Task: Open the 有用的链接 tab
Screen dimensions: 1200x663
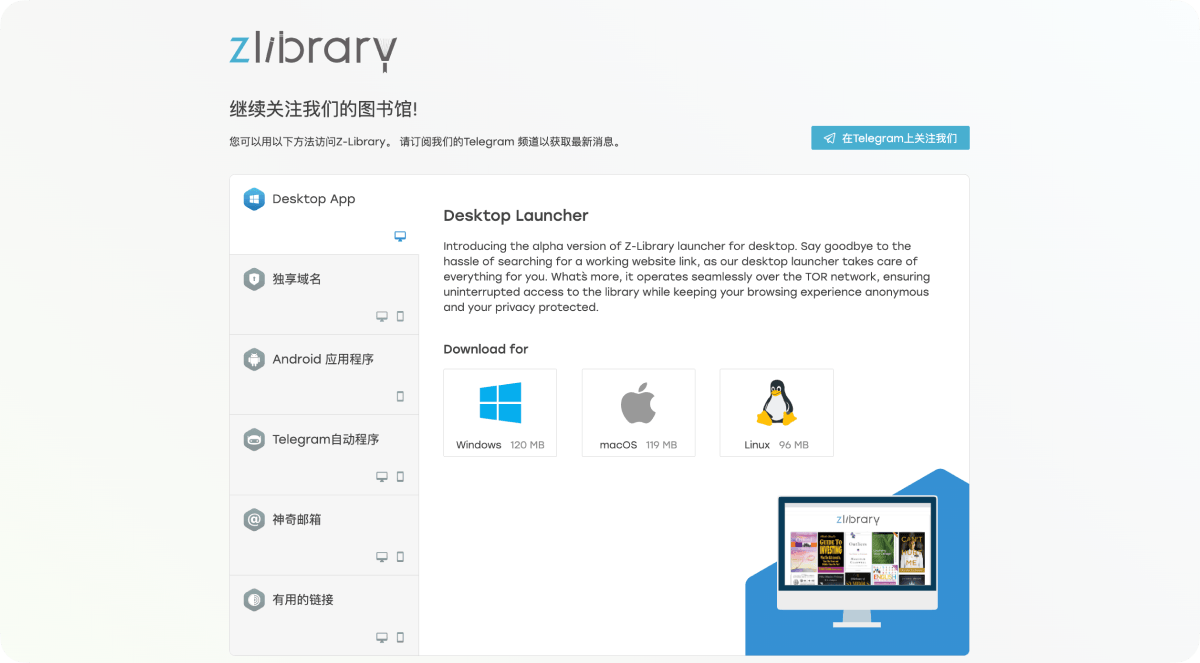Action: (324, 615)
